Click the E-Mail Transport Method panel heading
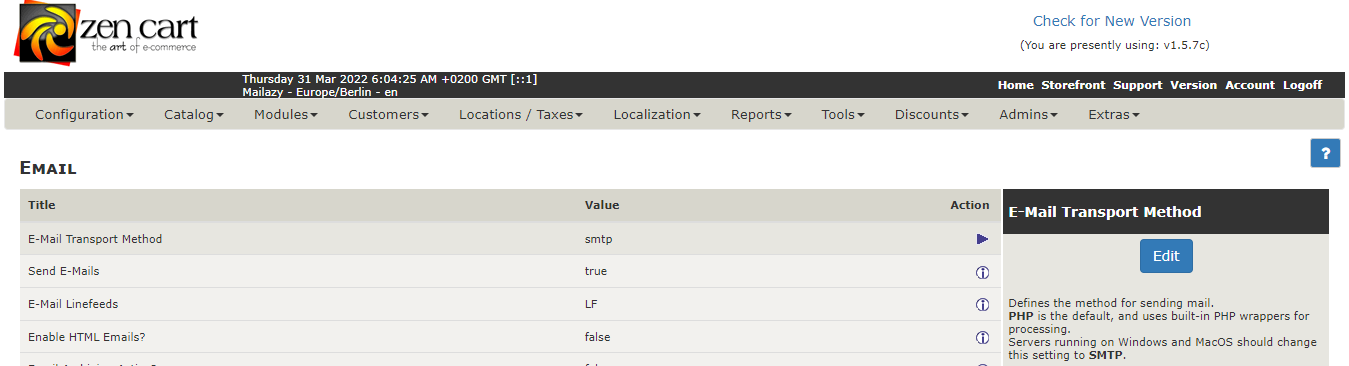This screenshot has height=366, width=1349. pos(1105,212)
